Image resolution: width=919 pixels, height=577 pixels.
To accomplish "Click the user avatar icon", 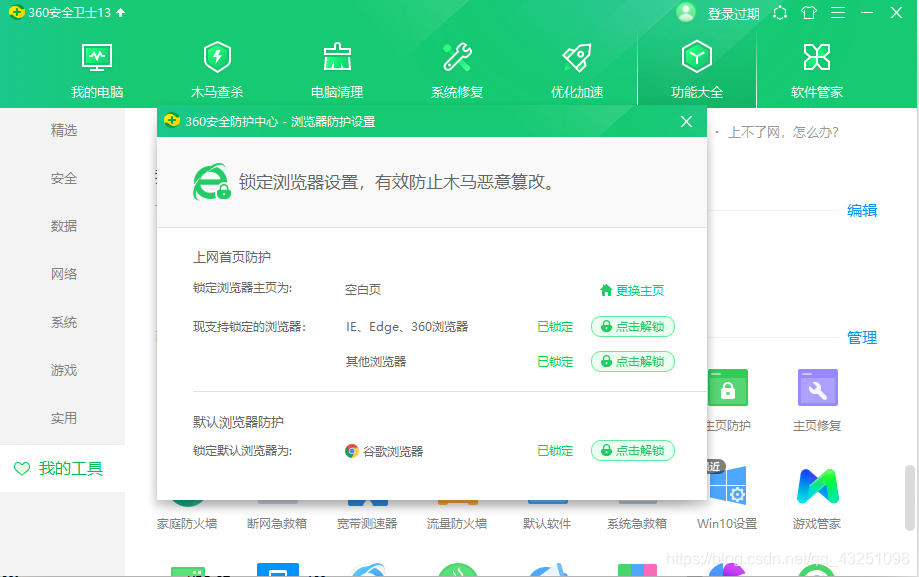I will (686, 12).
